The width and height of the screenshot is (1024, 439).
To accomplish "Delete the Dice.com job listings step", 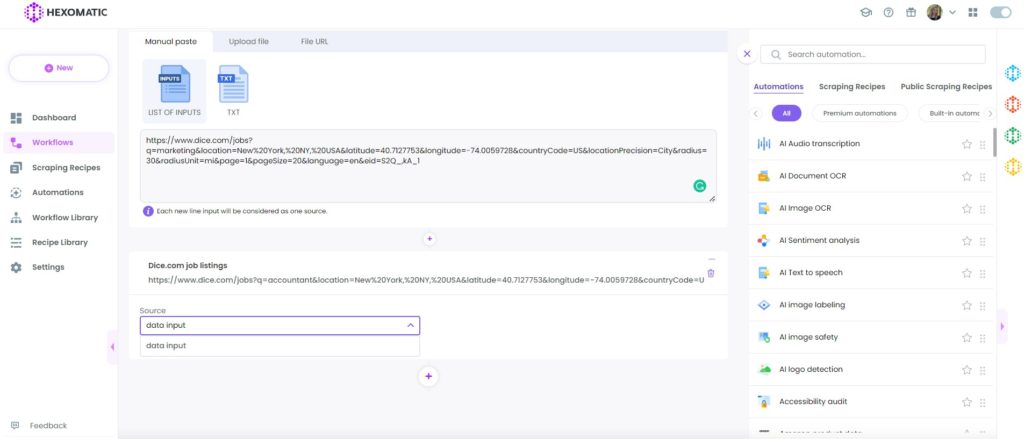I will 711,274.
